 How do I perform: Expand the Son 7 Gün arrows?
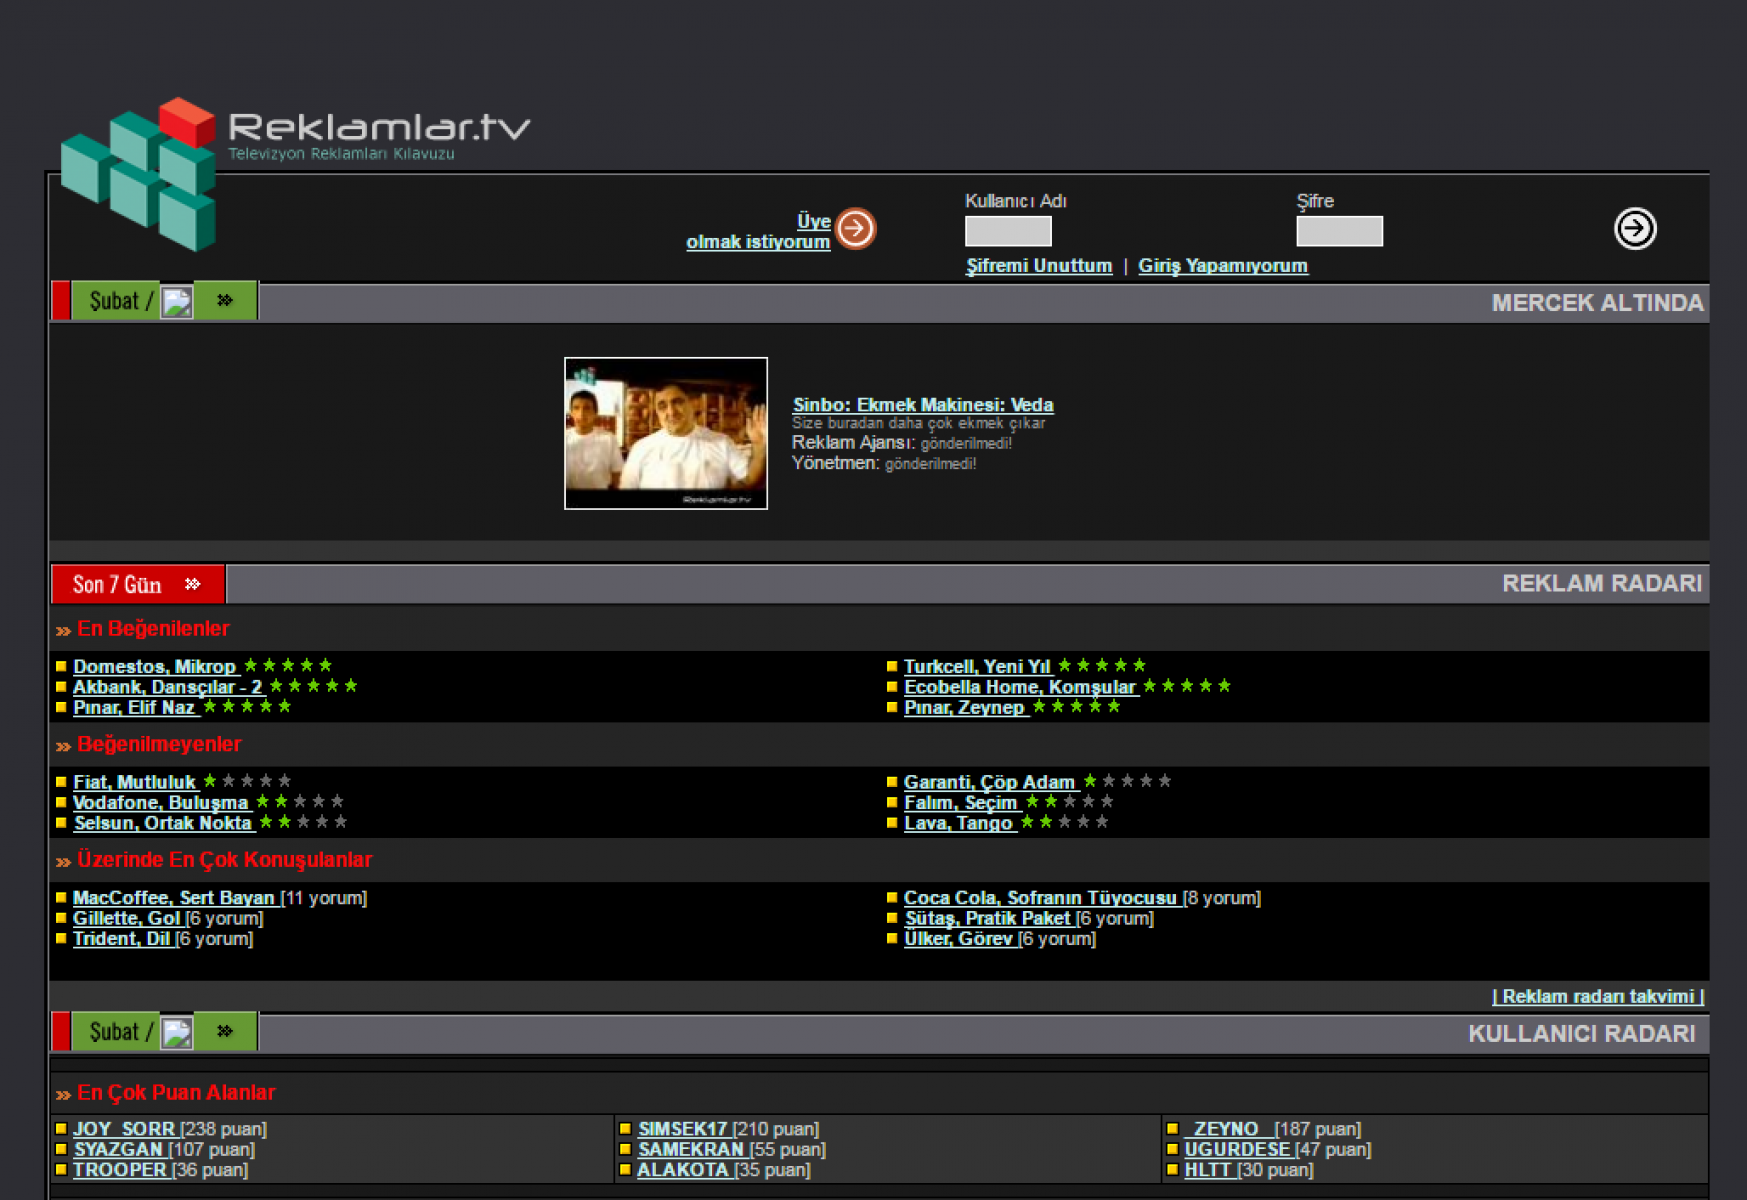(193, 584)
